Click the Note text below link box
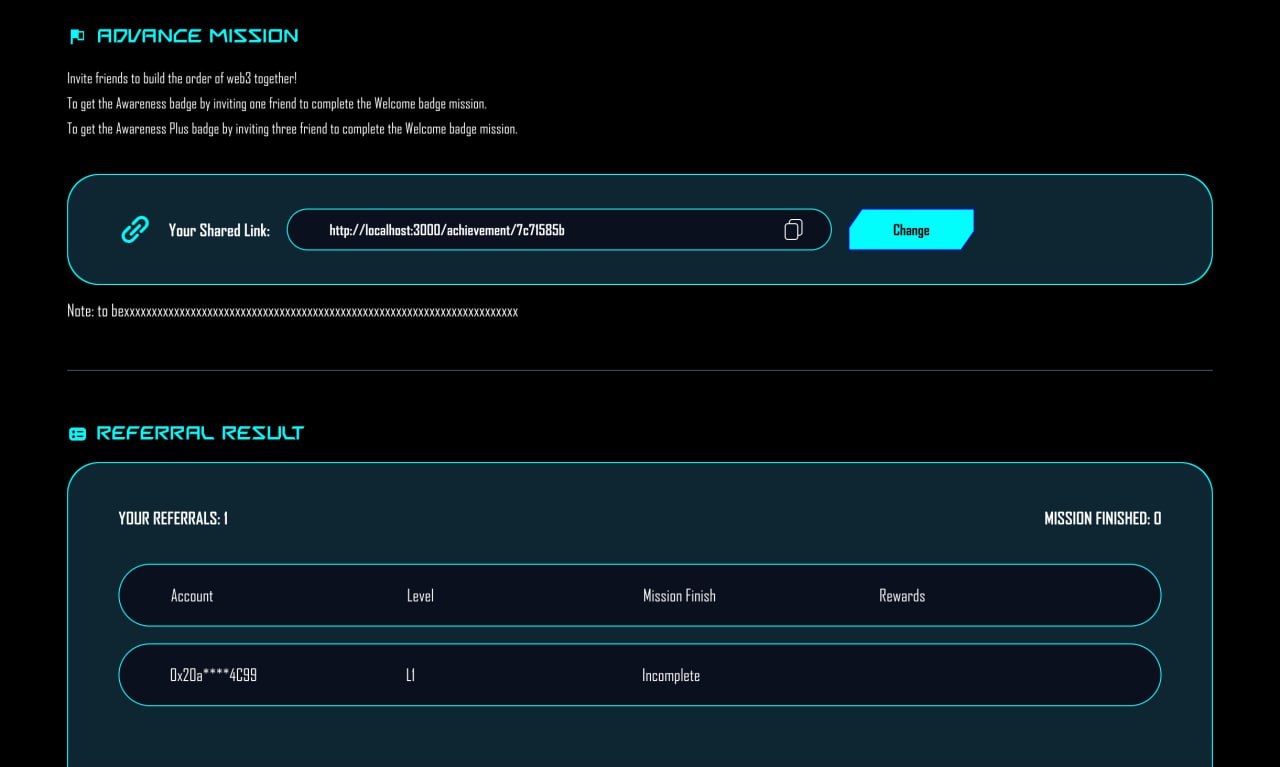This screenshot has width=1280, height=767. pyautogui.click(x=292, y=312)
